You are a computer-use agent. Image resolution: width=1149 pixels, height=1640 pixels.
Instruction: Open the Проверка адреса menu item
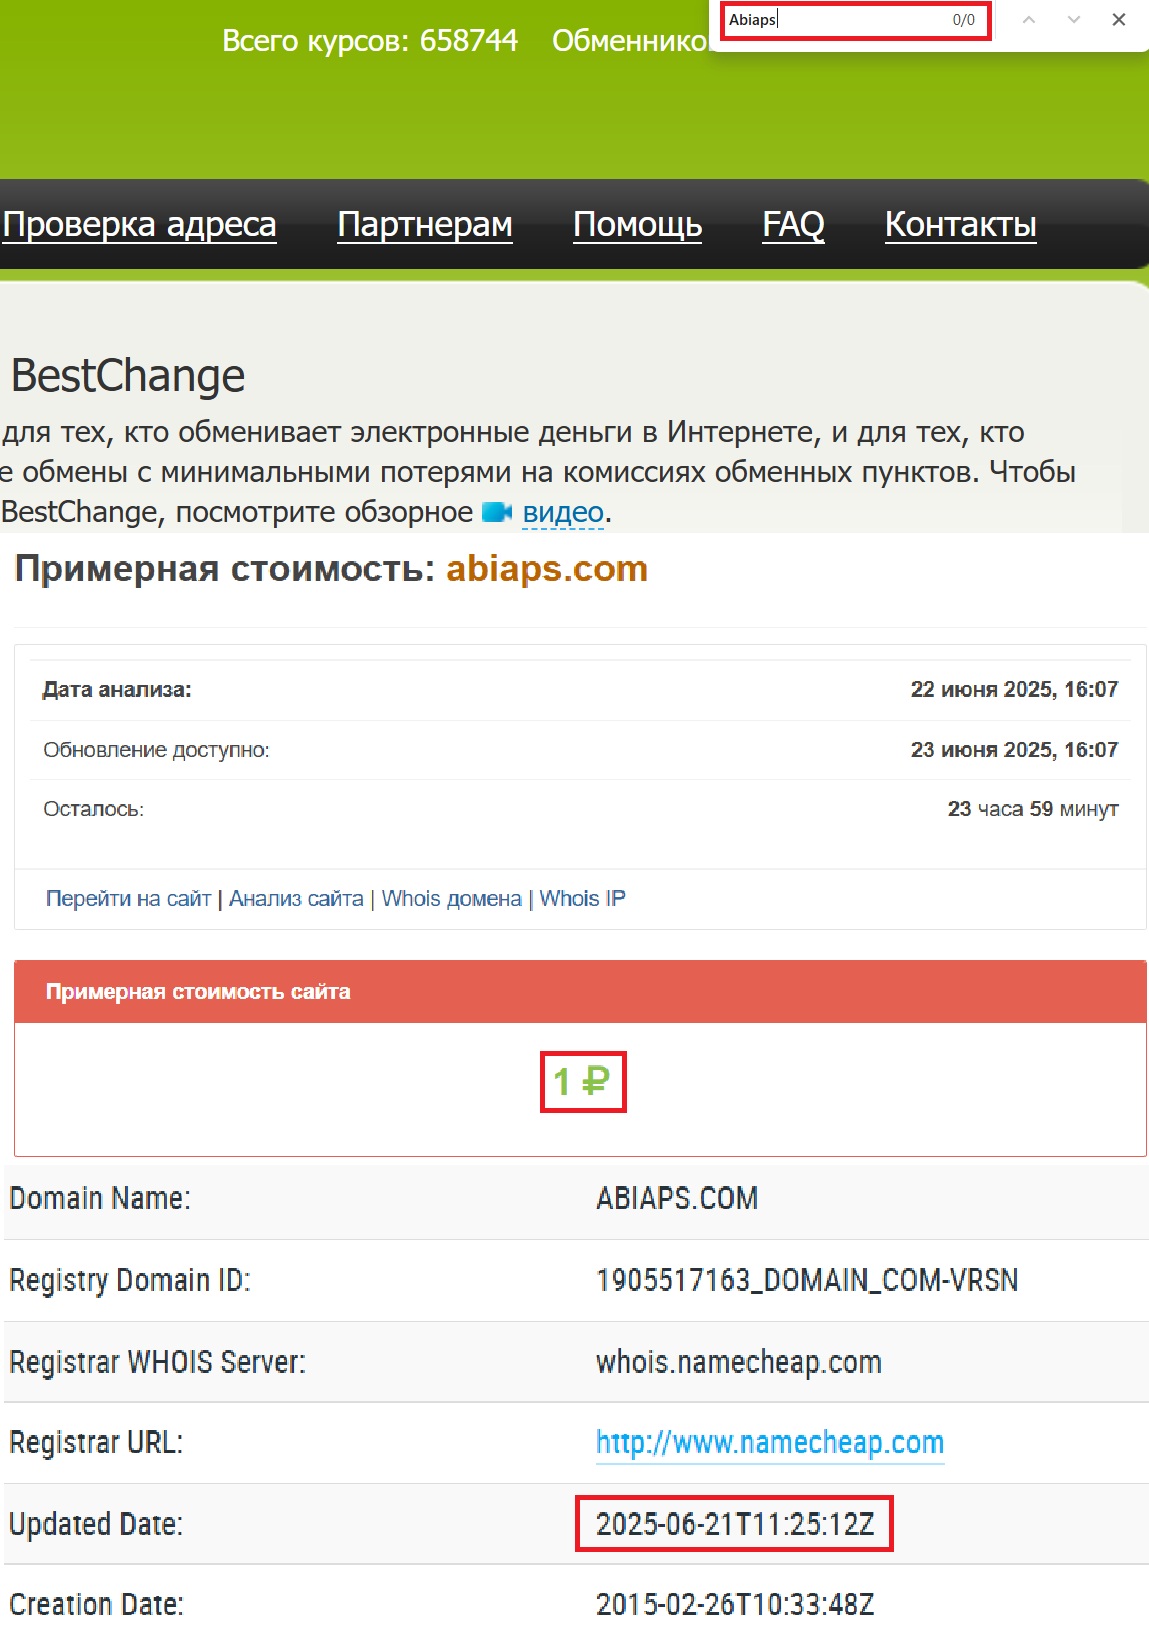point(139,224)
